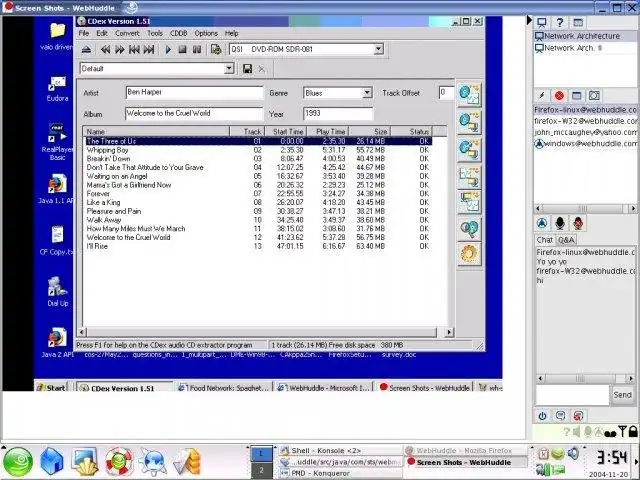Click the second CD extract icon in sidebar
The image size is (640, 480).
click(469, 122)
